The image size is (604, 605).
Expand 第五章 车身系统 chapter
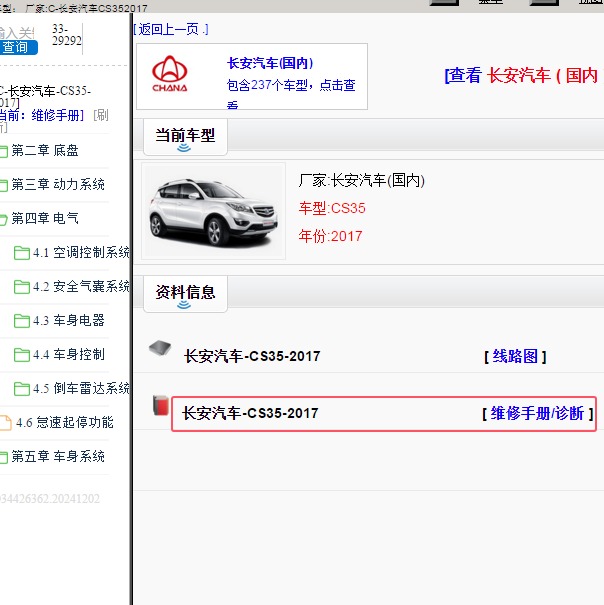coord(58,456)
